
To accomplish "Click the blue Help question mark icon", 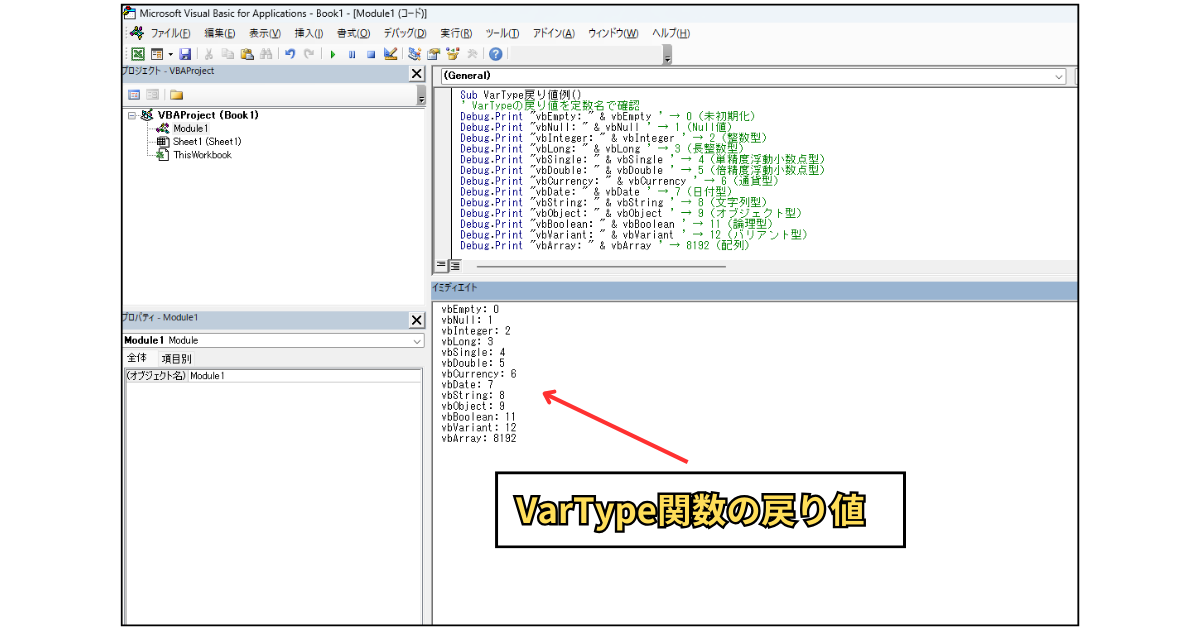I will tap(495, 54).
